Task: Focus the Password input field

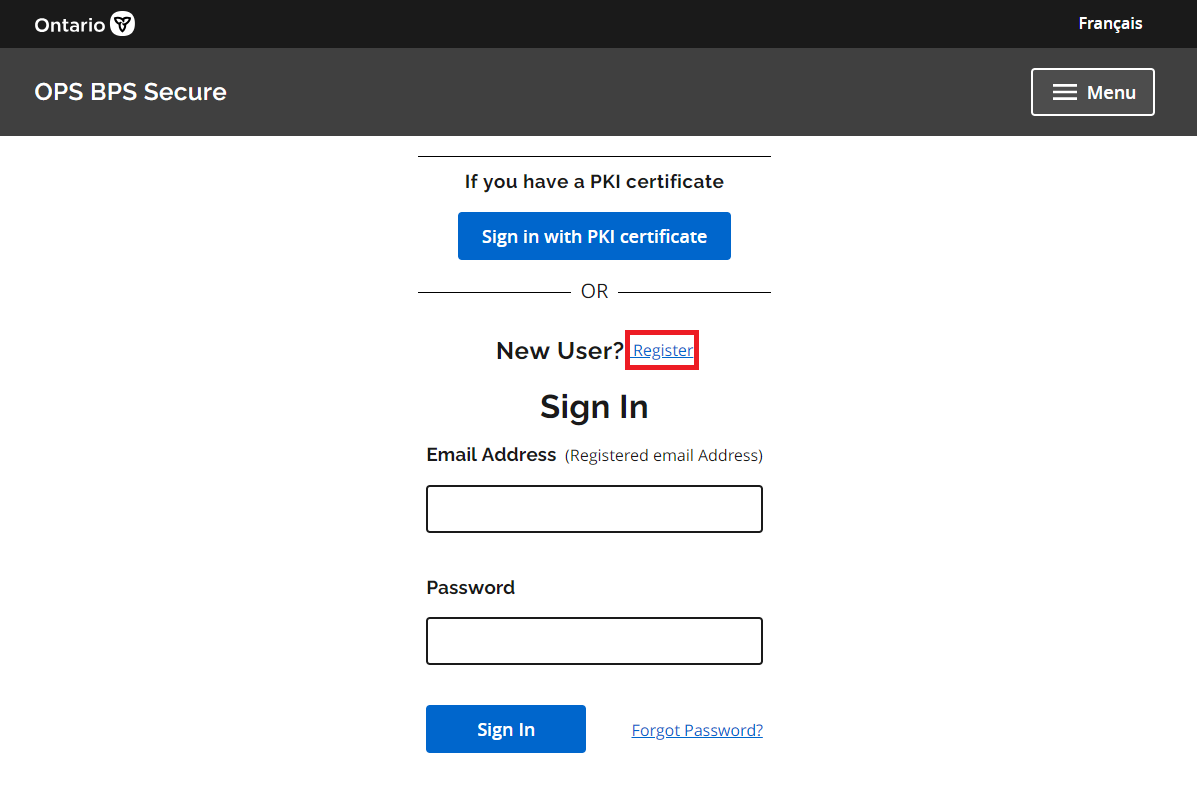Action: (594, 641)
